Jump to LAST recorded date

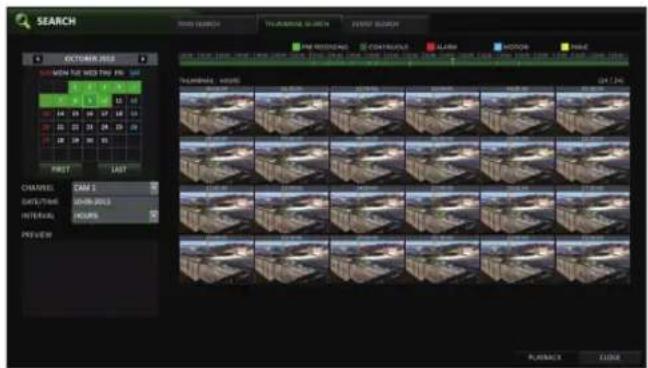[x=119, y=170]
